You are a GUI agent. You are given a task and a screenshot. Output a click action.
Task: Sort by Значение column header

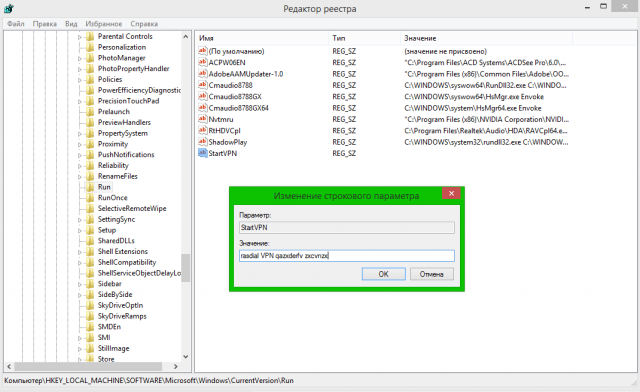click(x=487, y=38)
